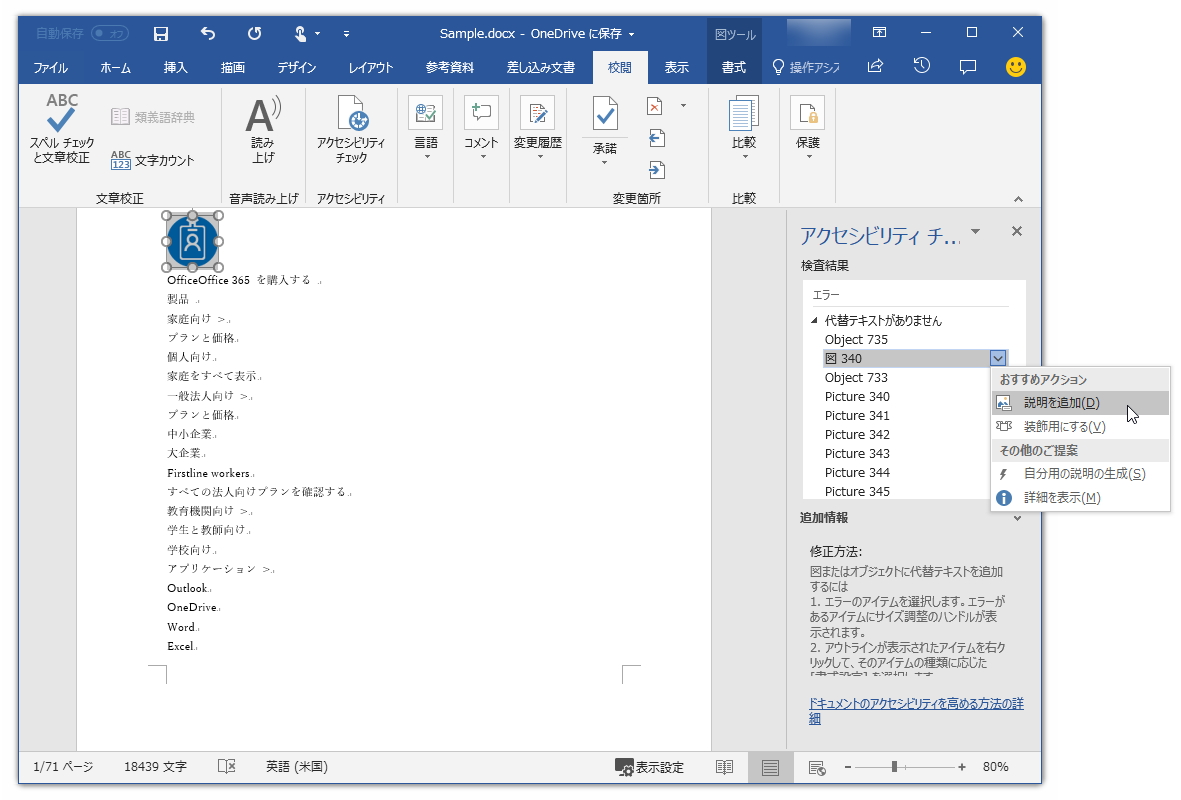Switch to 閲覧モード in the status bar
The width and height of the screenshot is (1181, 800).
[723, 767]
